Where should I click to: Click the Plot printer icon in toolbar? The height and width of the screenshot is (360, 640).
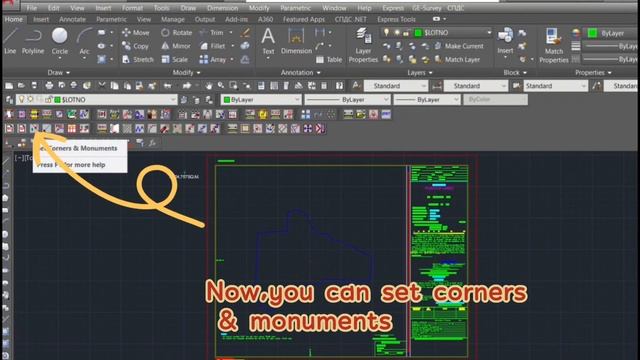point(49,86)
